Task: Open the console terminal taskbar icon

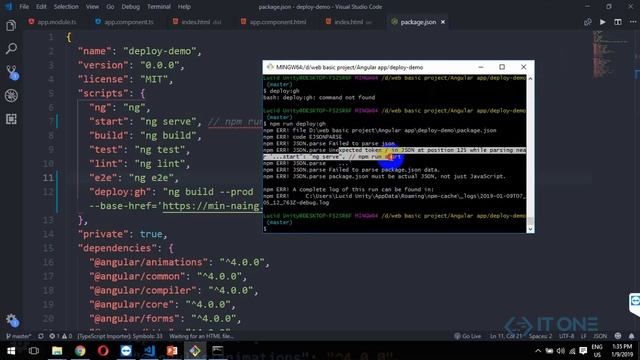Action: pos(218,351)
